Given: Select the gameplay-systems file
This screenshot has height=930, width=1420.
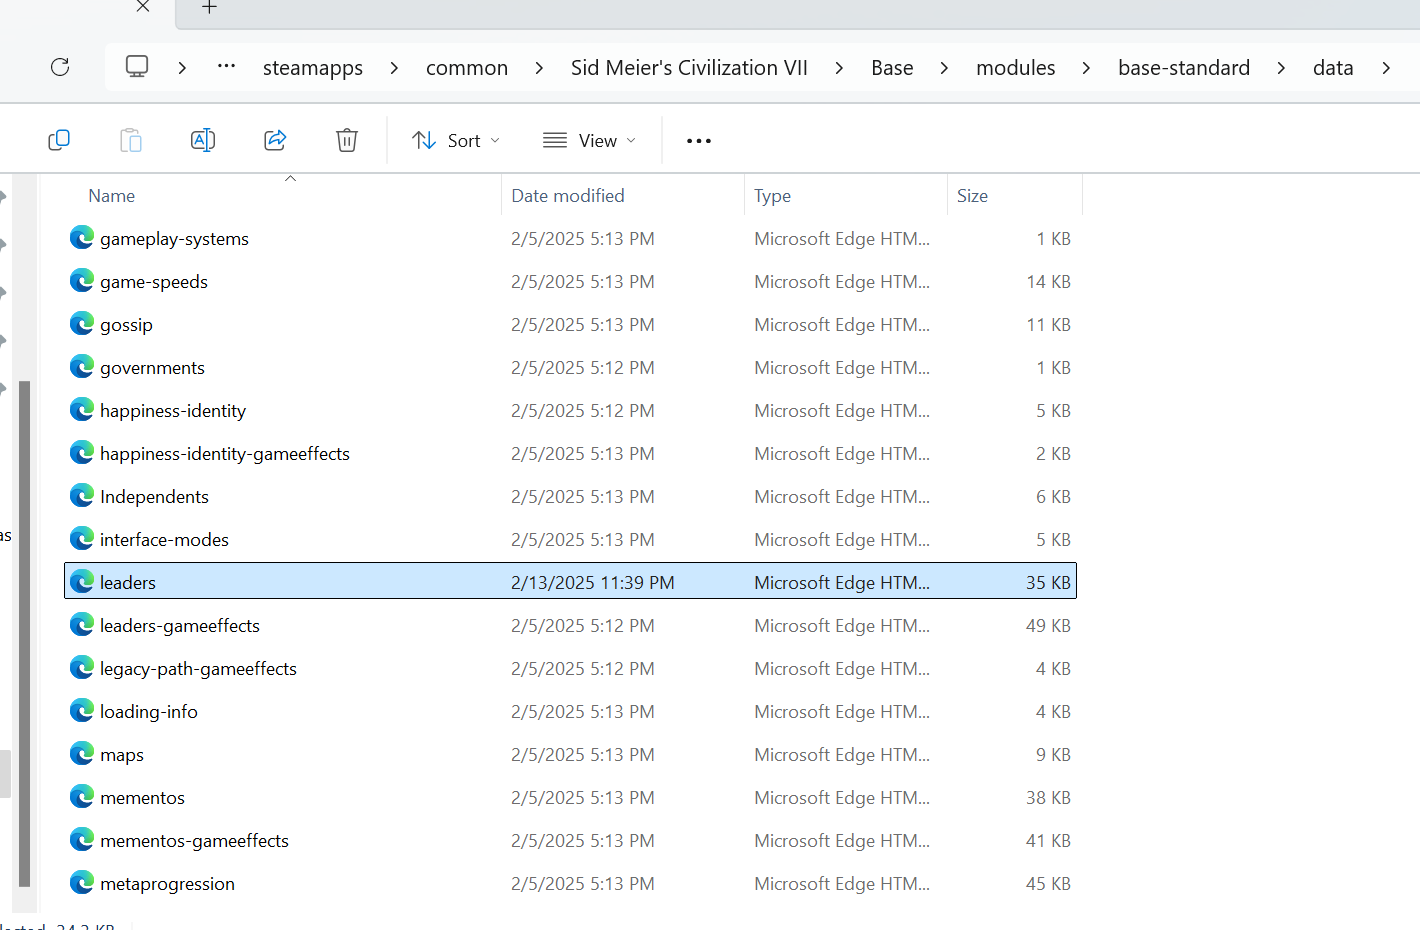Looking at the screenshot, I should click(174, 239).
